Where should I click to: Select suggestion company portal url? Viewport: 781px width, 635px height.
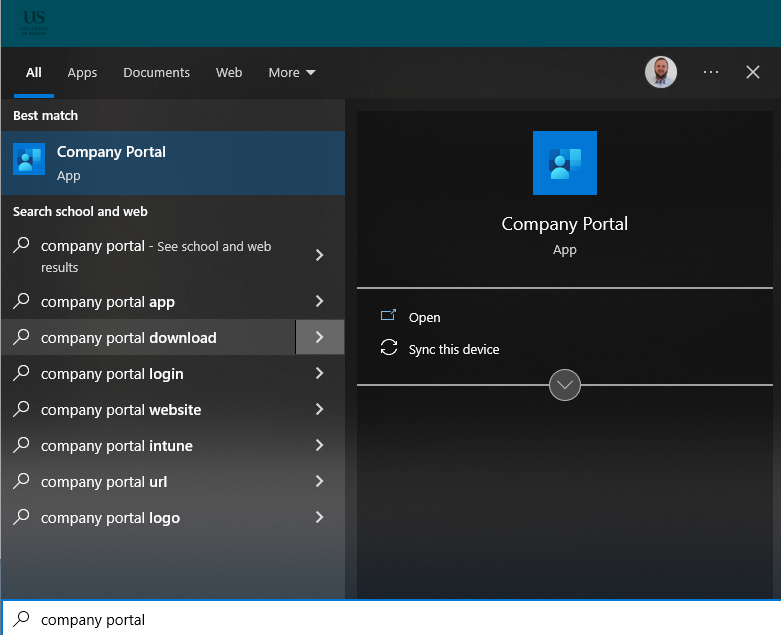pyautogui.click(x=148, y=481)
